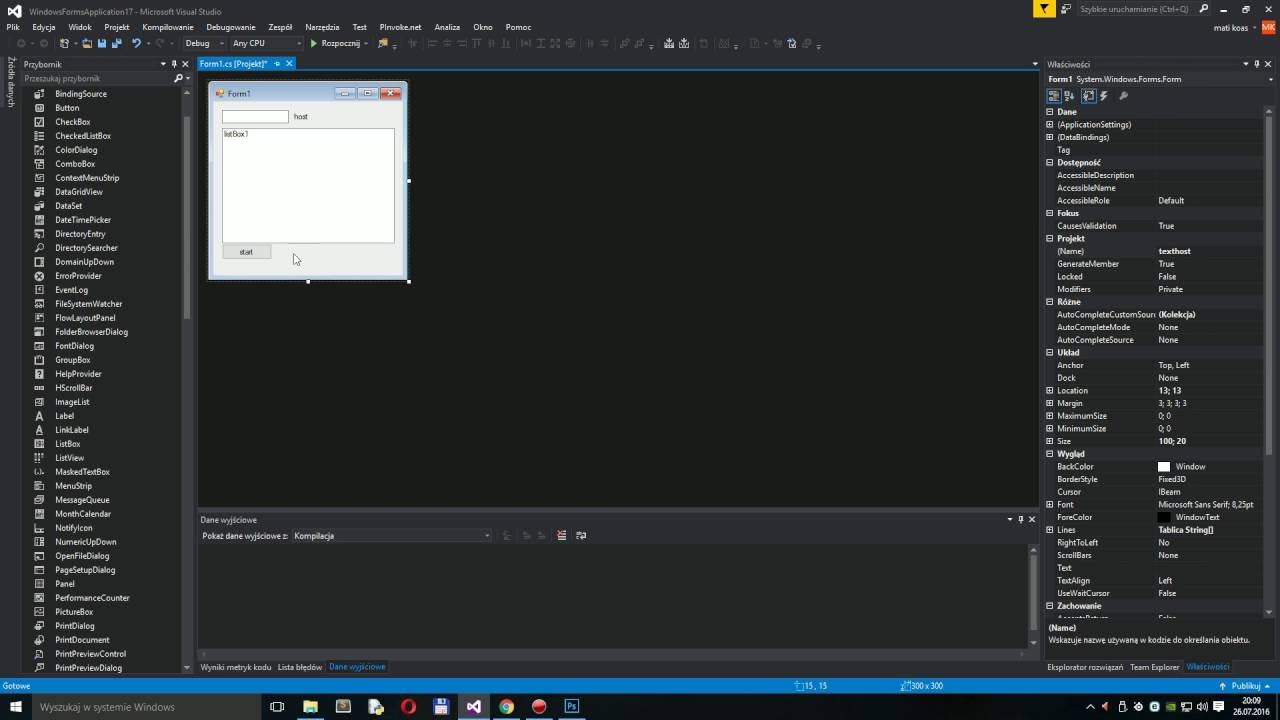Click the text box on Form1 designer
Screen dimensions: 1280x720
click(x=255, y=117)
